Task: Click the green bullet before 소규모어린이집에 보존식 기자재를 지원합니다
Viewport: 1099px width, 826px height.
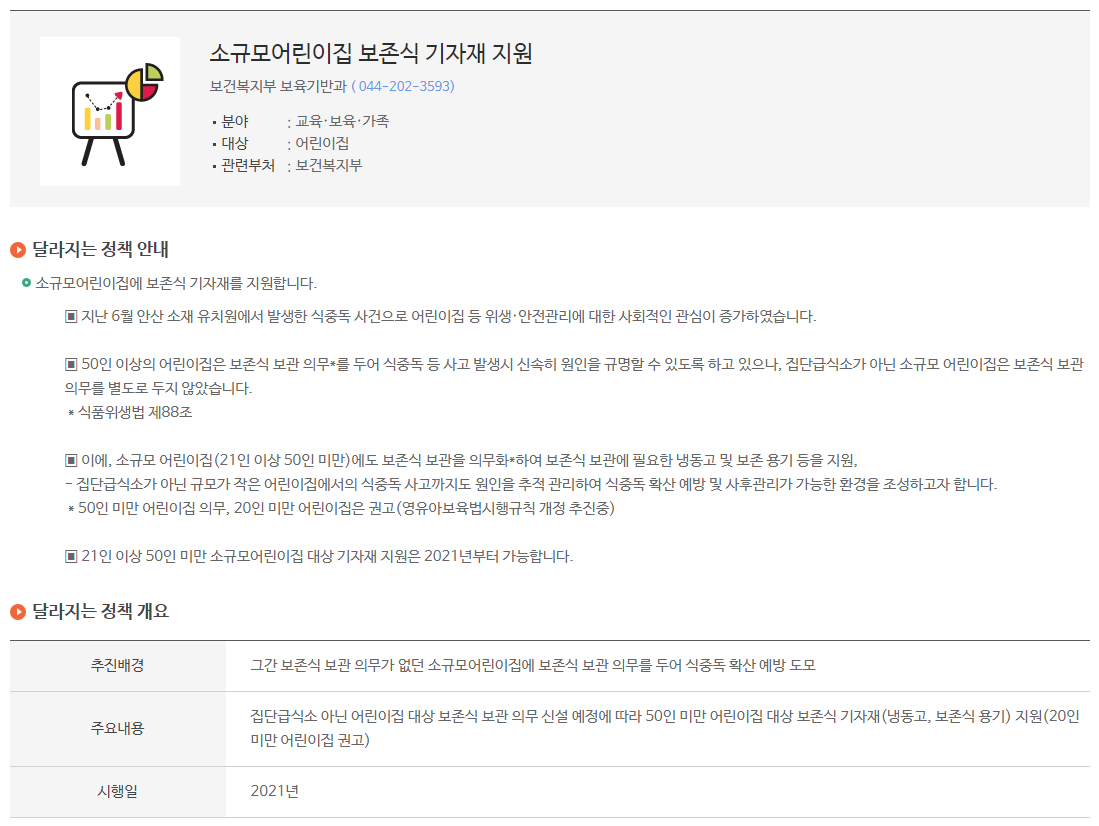Action: coord(26,283)
